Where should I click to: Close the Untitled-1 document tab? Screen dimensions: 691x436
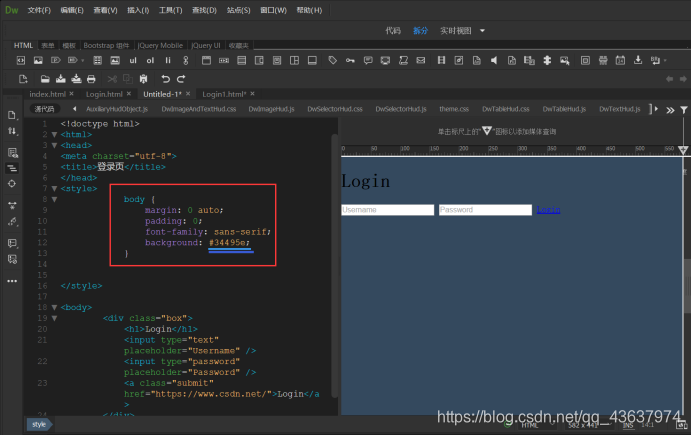click(188, 94)
